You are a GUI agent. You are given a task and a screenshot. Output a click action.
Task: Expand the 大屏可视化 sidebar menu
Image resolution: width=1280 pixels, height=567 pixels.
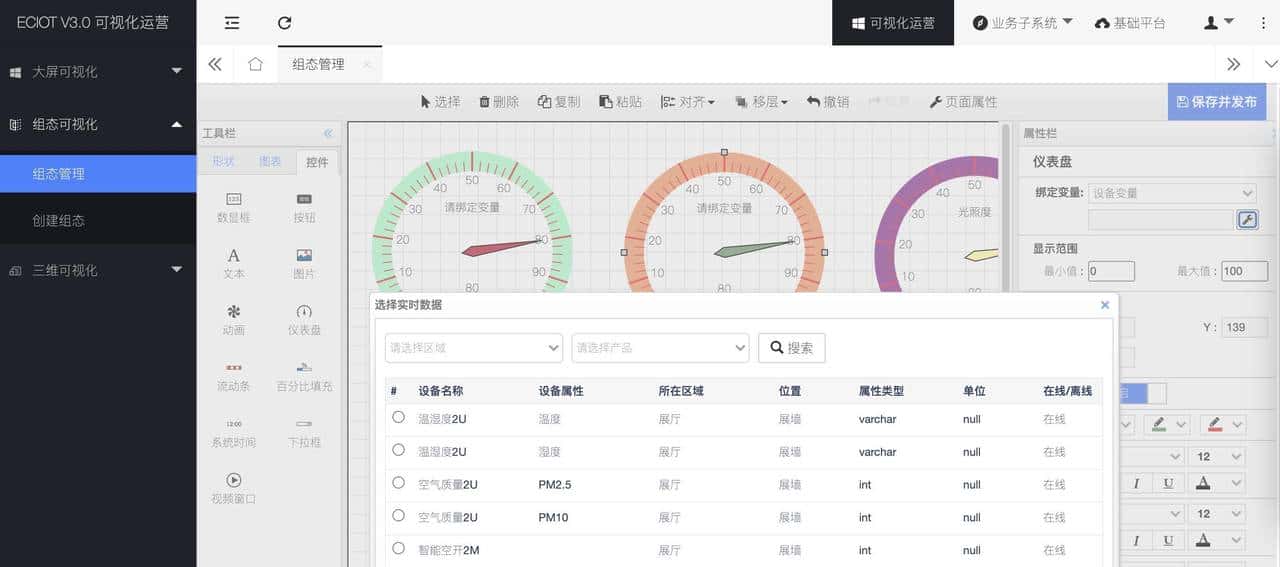[x=98, y=71]
